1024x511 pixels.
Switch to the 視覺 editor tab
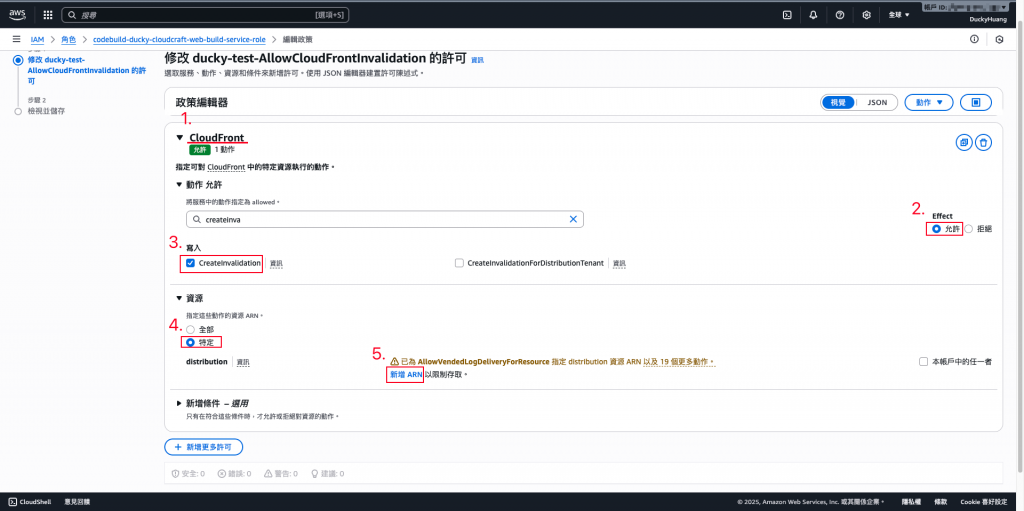[x=837, y=103]
